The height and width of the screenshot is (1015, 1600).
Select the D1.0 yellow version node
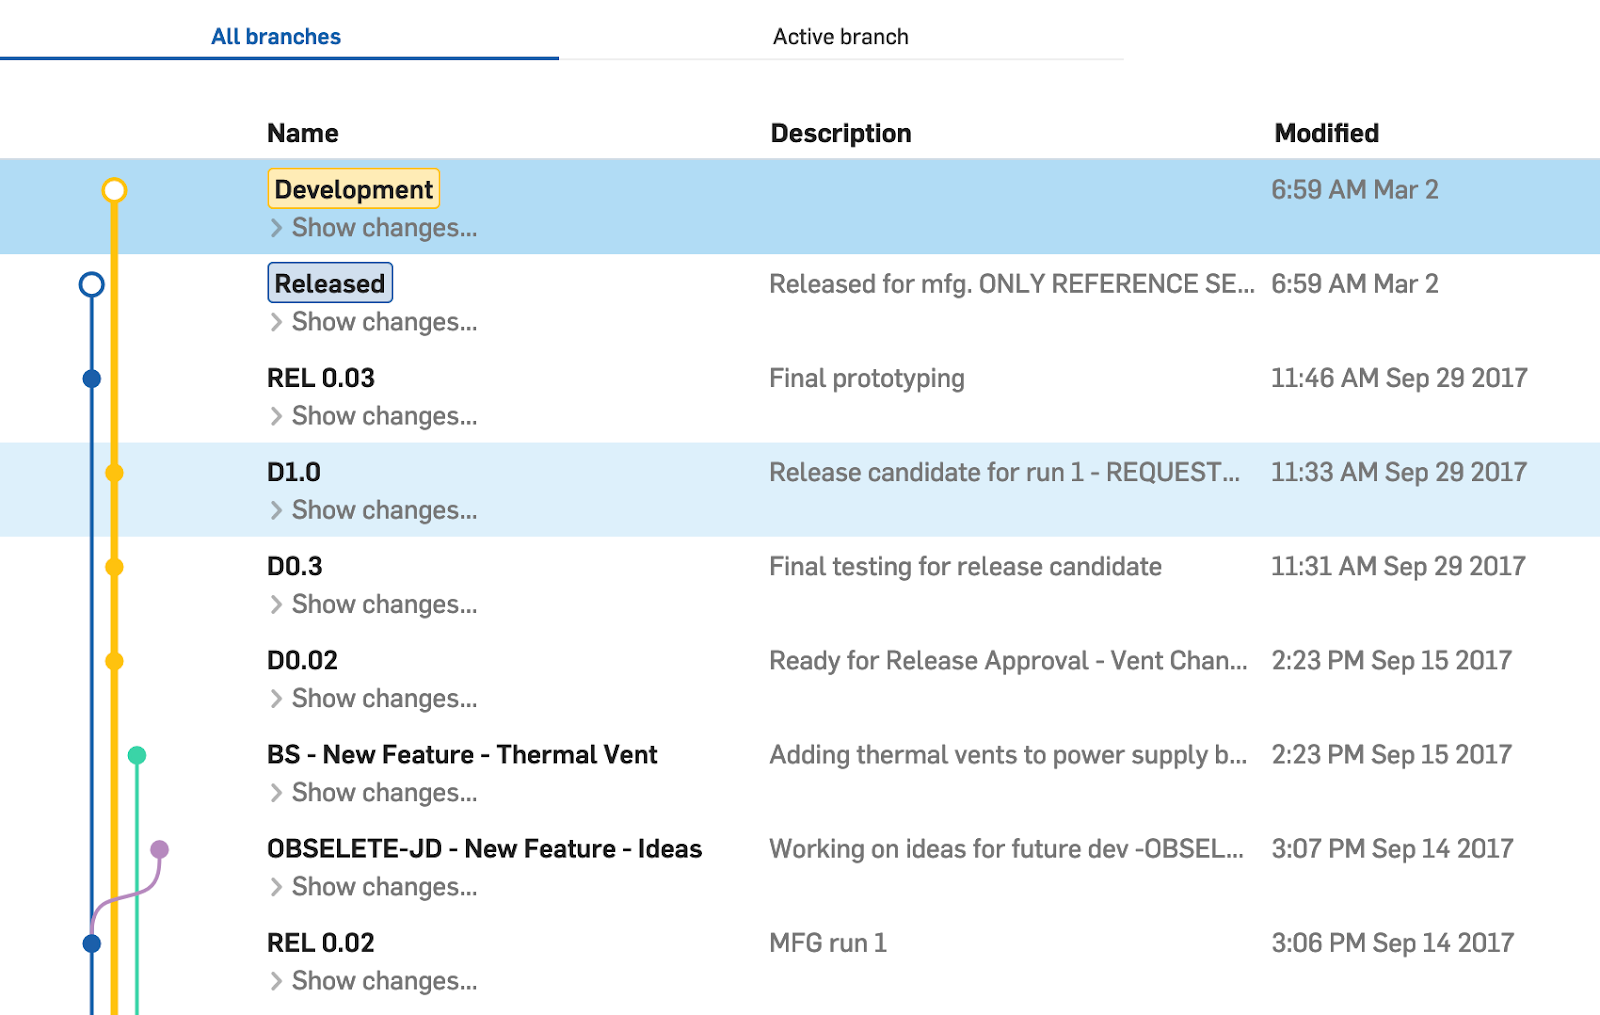point(115,473)
